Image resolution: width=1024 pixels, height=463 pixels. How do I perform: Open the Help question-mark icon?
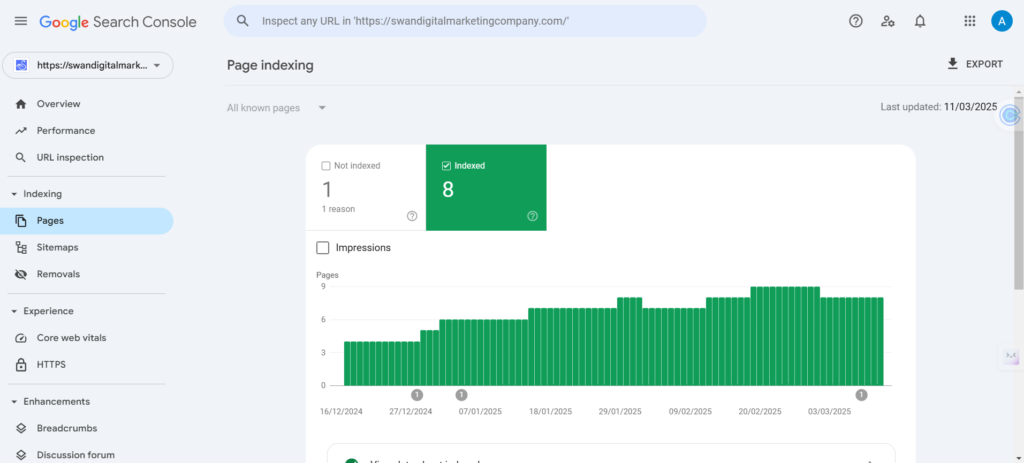coord(856,21)
